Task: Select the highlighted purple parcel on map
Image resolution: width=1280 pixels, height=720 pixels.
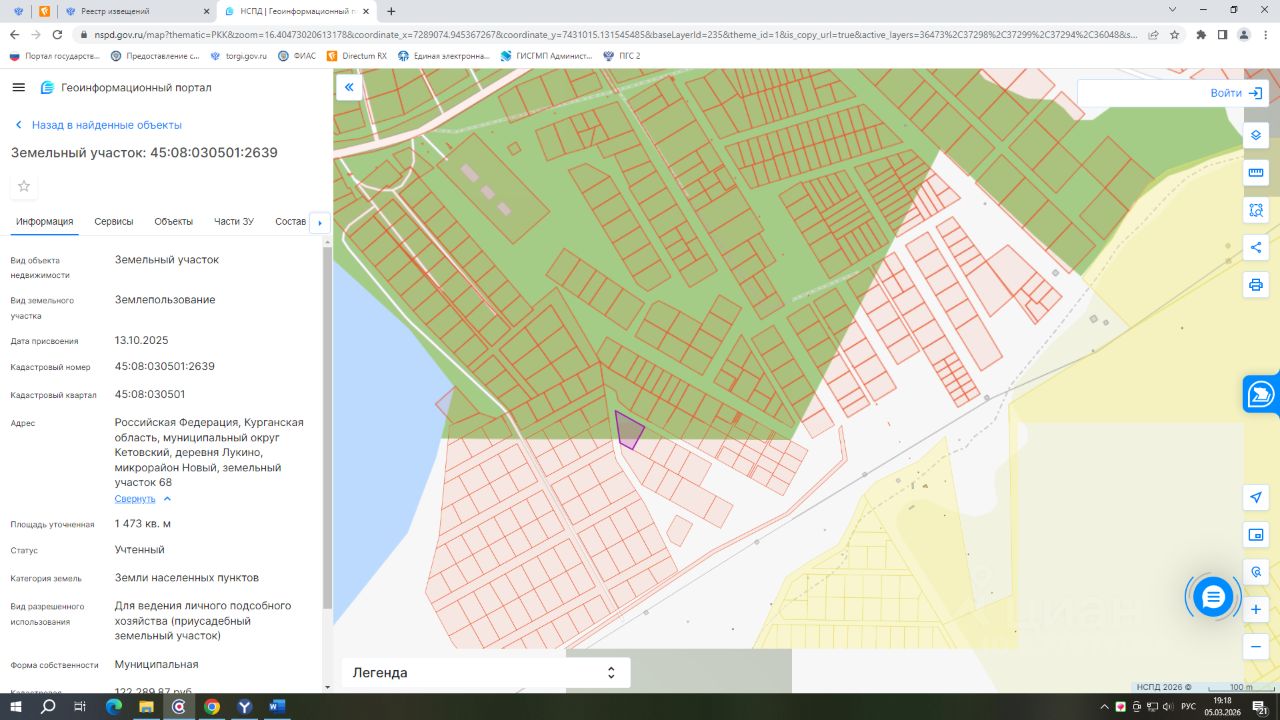Action: point(628,431)
